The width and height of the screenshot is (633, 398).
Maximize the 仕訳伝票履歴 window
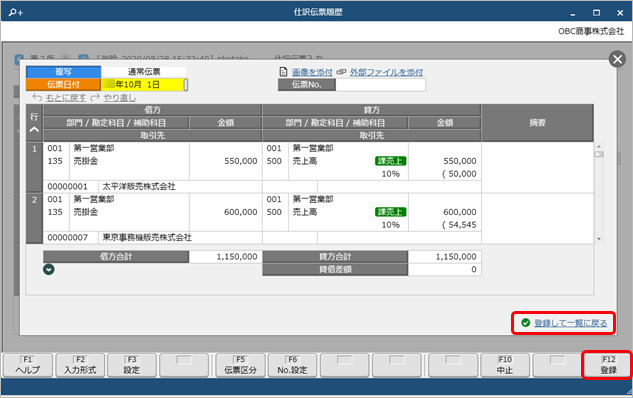[596, 13]
